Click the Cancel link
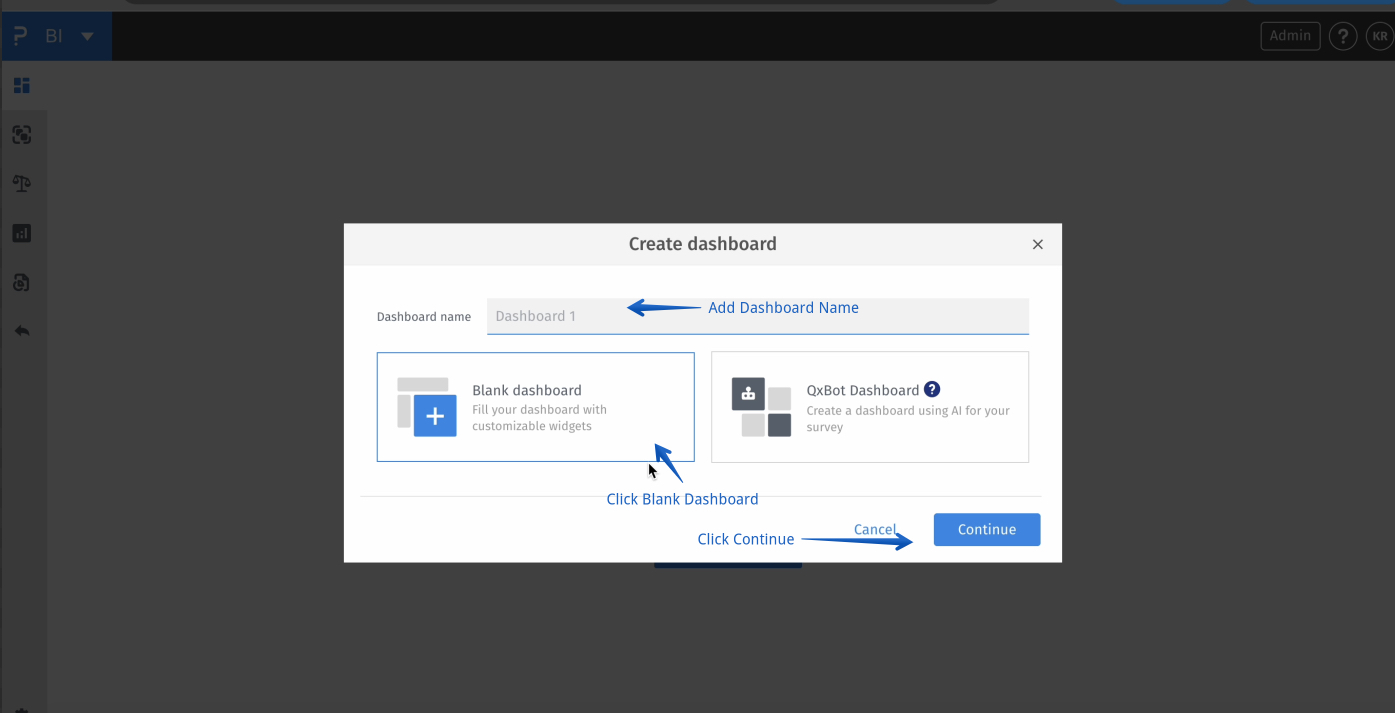This screenshot has width=1395, height=713. click(x=874, y=529)
